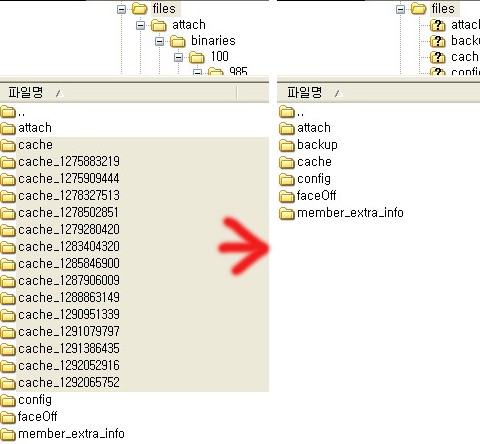Collapse the files folder in left tree
The width and height of the screenshot is (480, 444).
[x=122, y=9]
